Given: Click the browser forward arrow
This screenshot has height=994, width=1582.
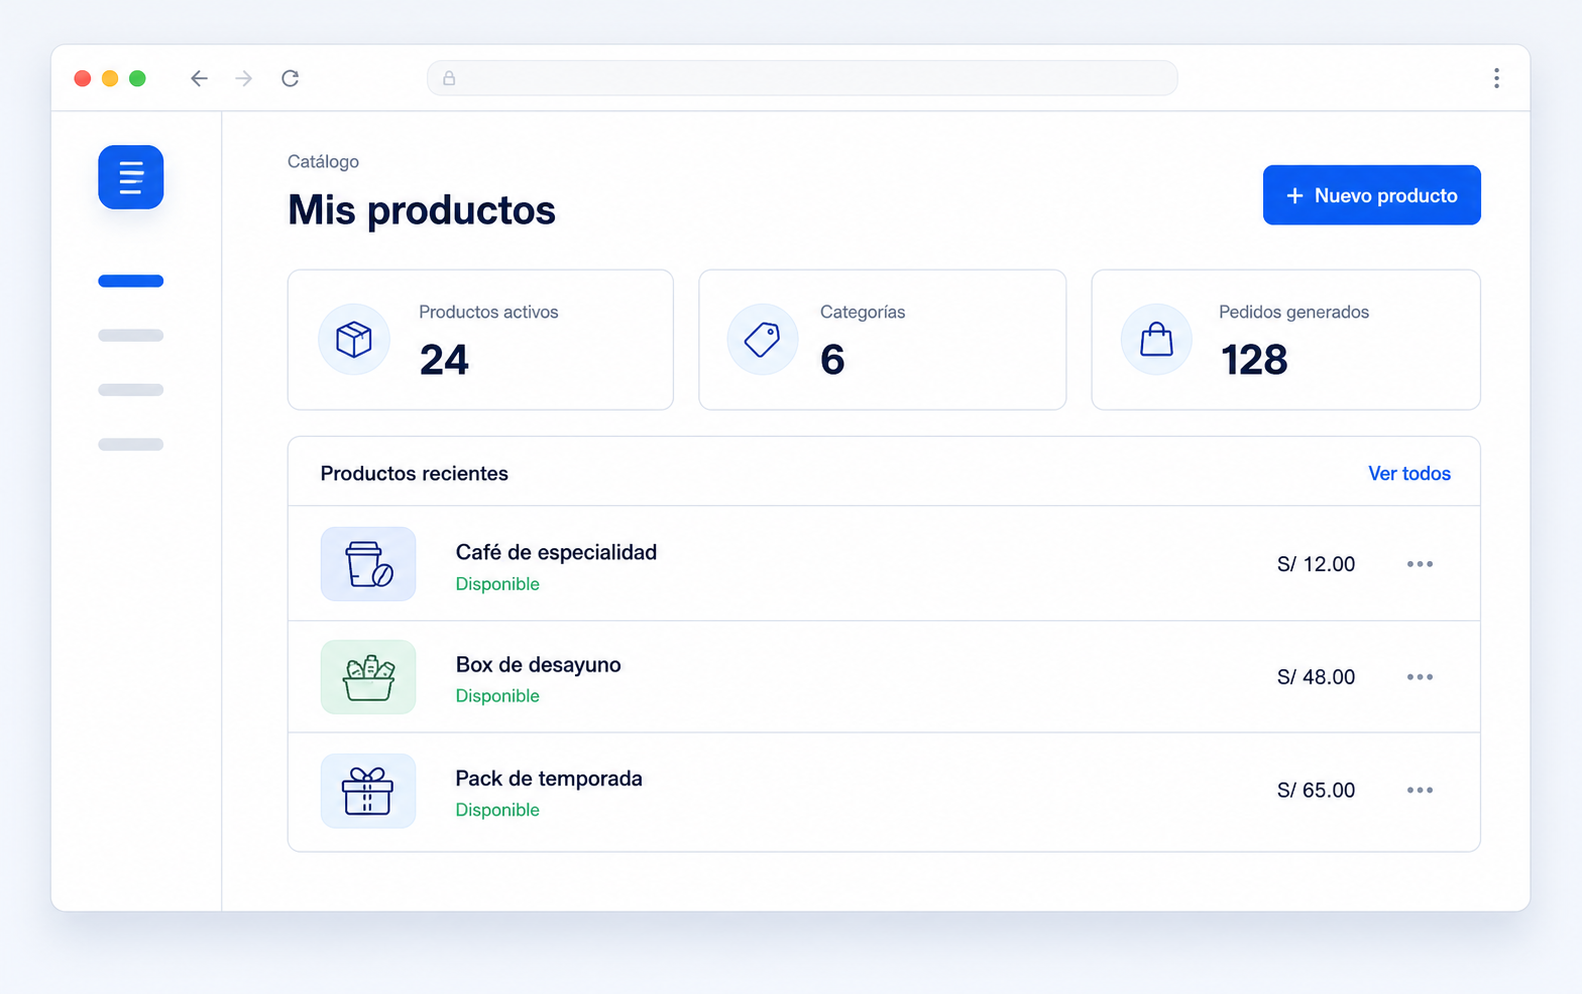Looking at the screenshot, I should 244,78.
